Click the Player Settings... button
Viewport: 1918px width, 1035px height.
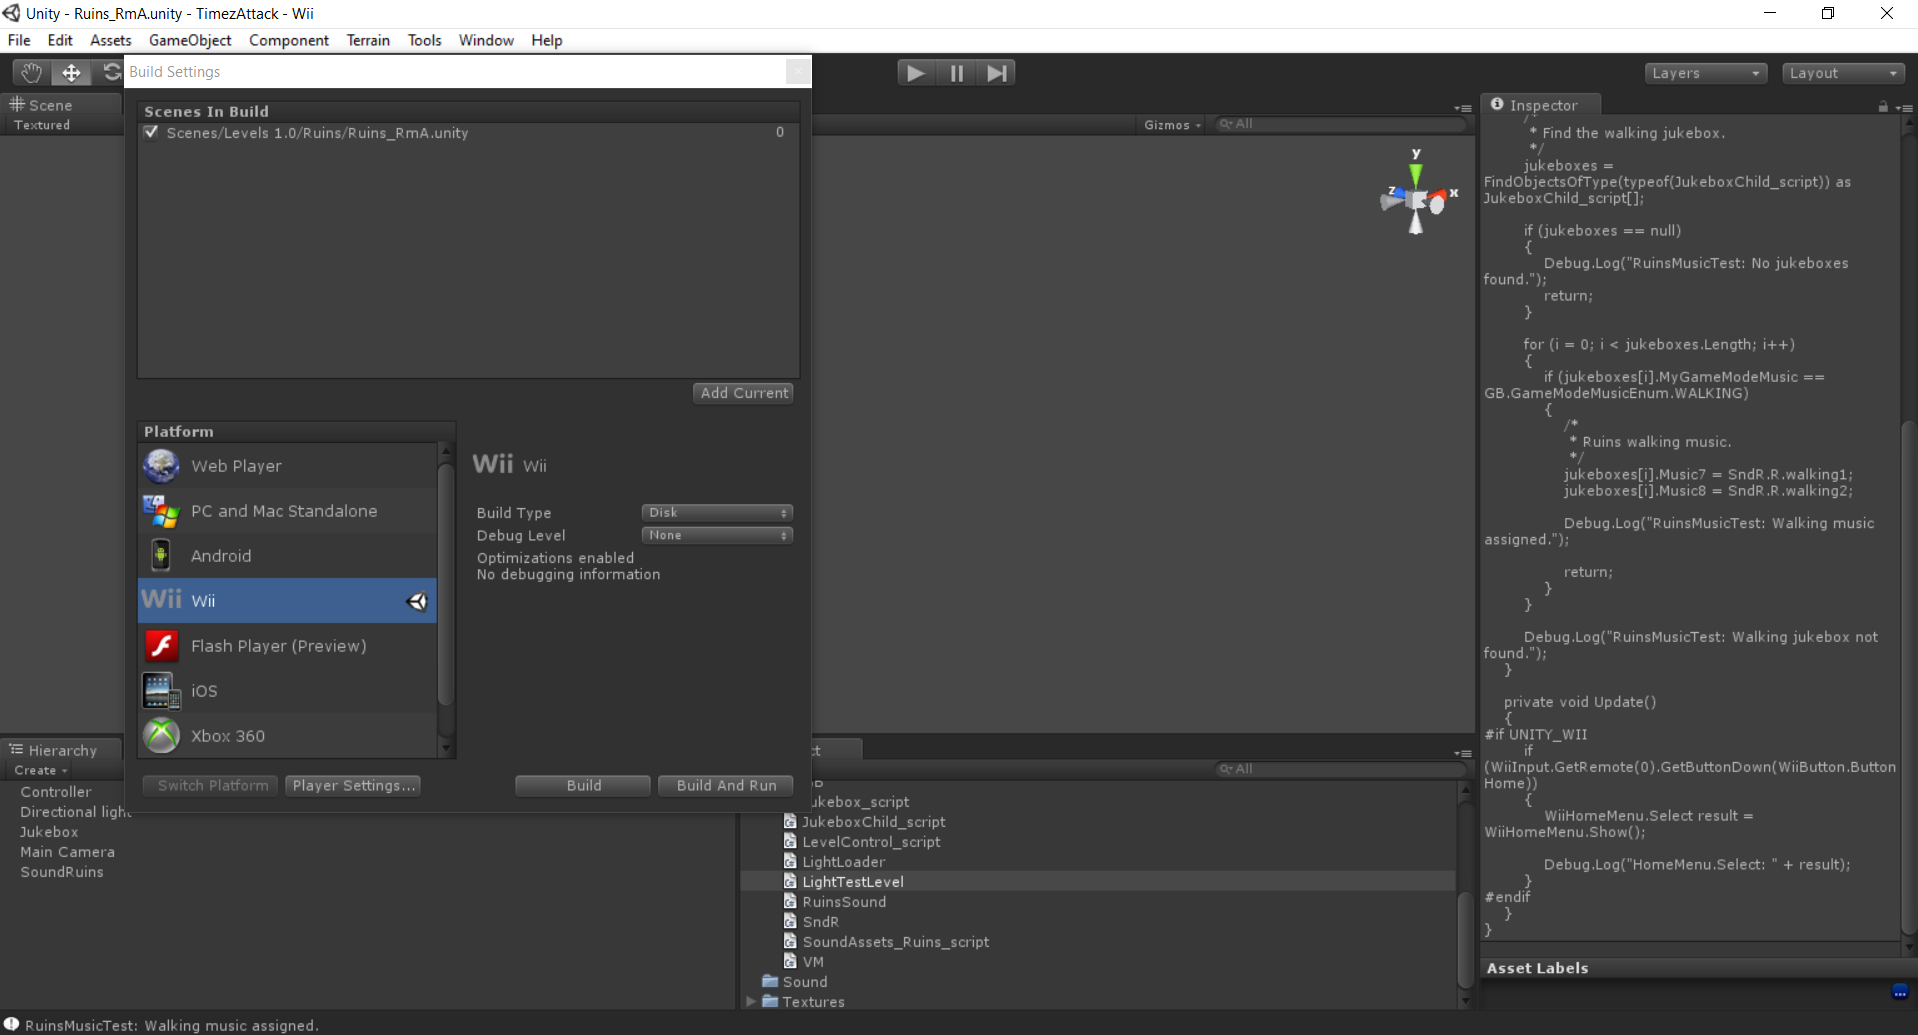coord(353,786)
